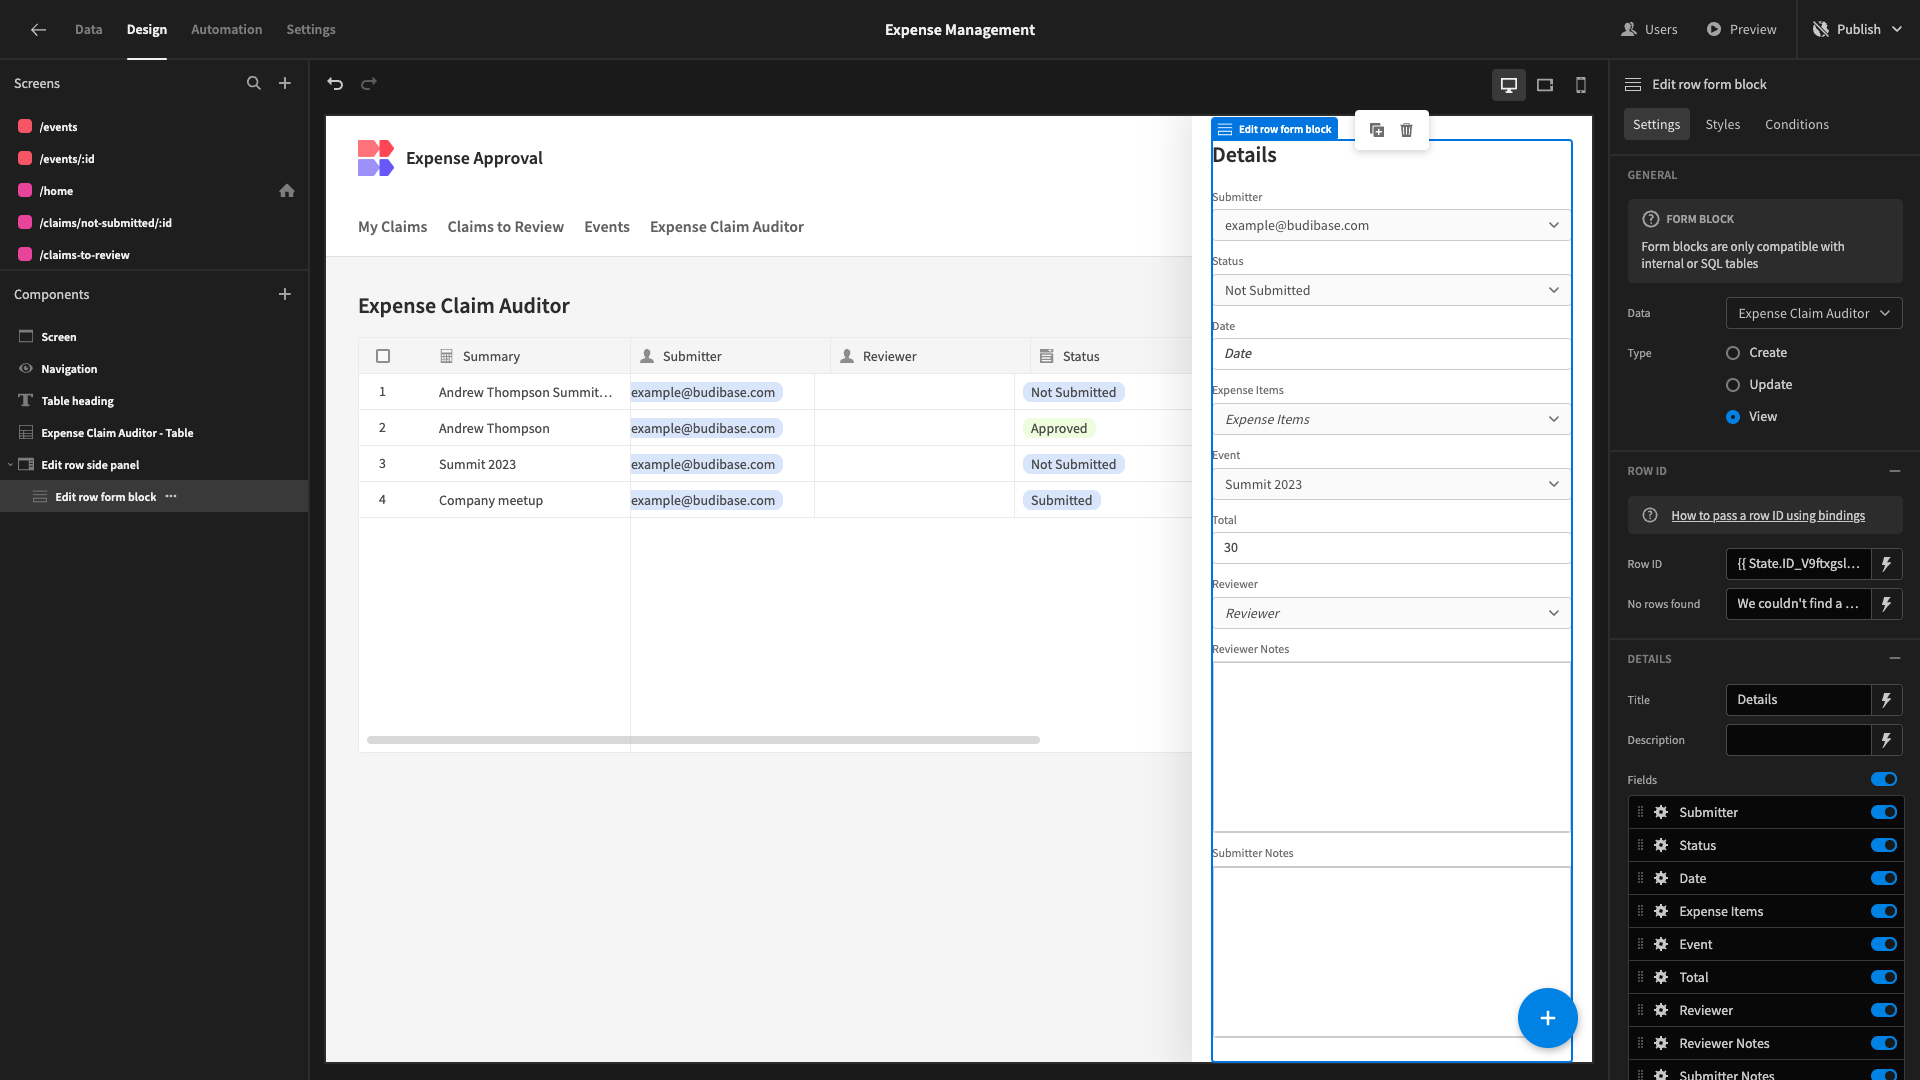Open binding lightning for No rows found
Screen dimensions: 1920x1080
click(x=1887, y=604)
